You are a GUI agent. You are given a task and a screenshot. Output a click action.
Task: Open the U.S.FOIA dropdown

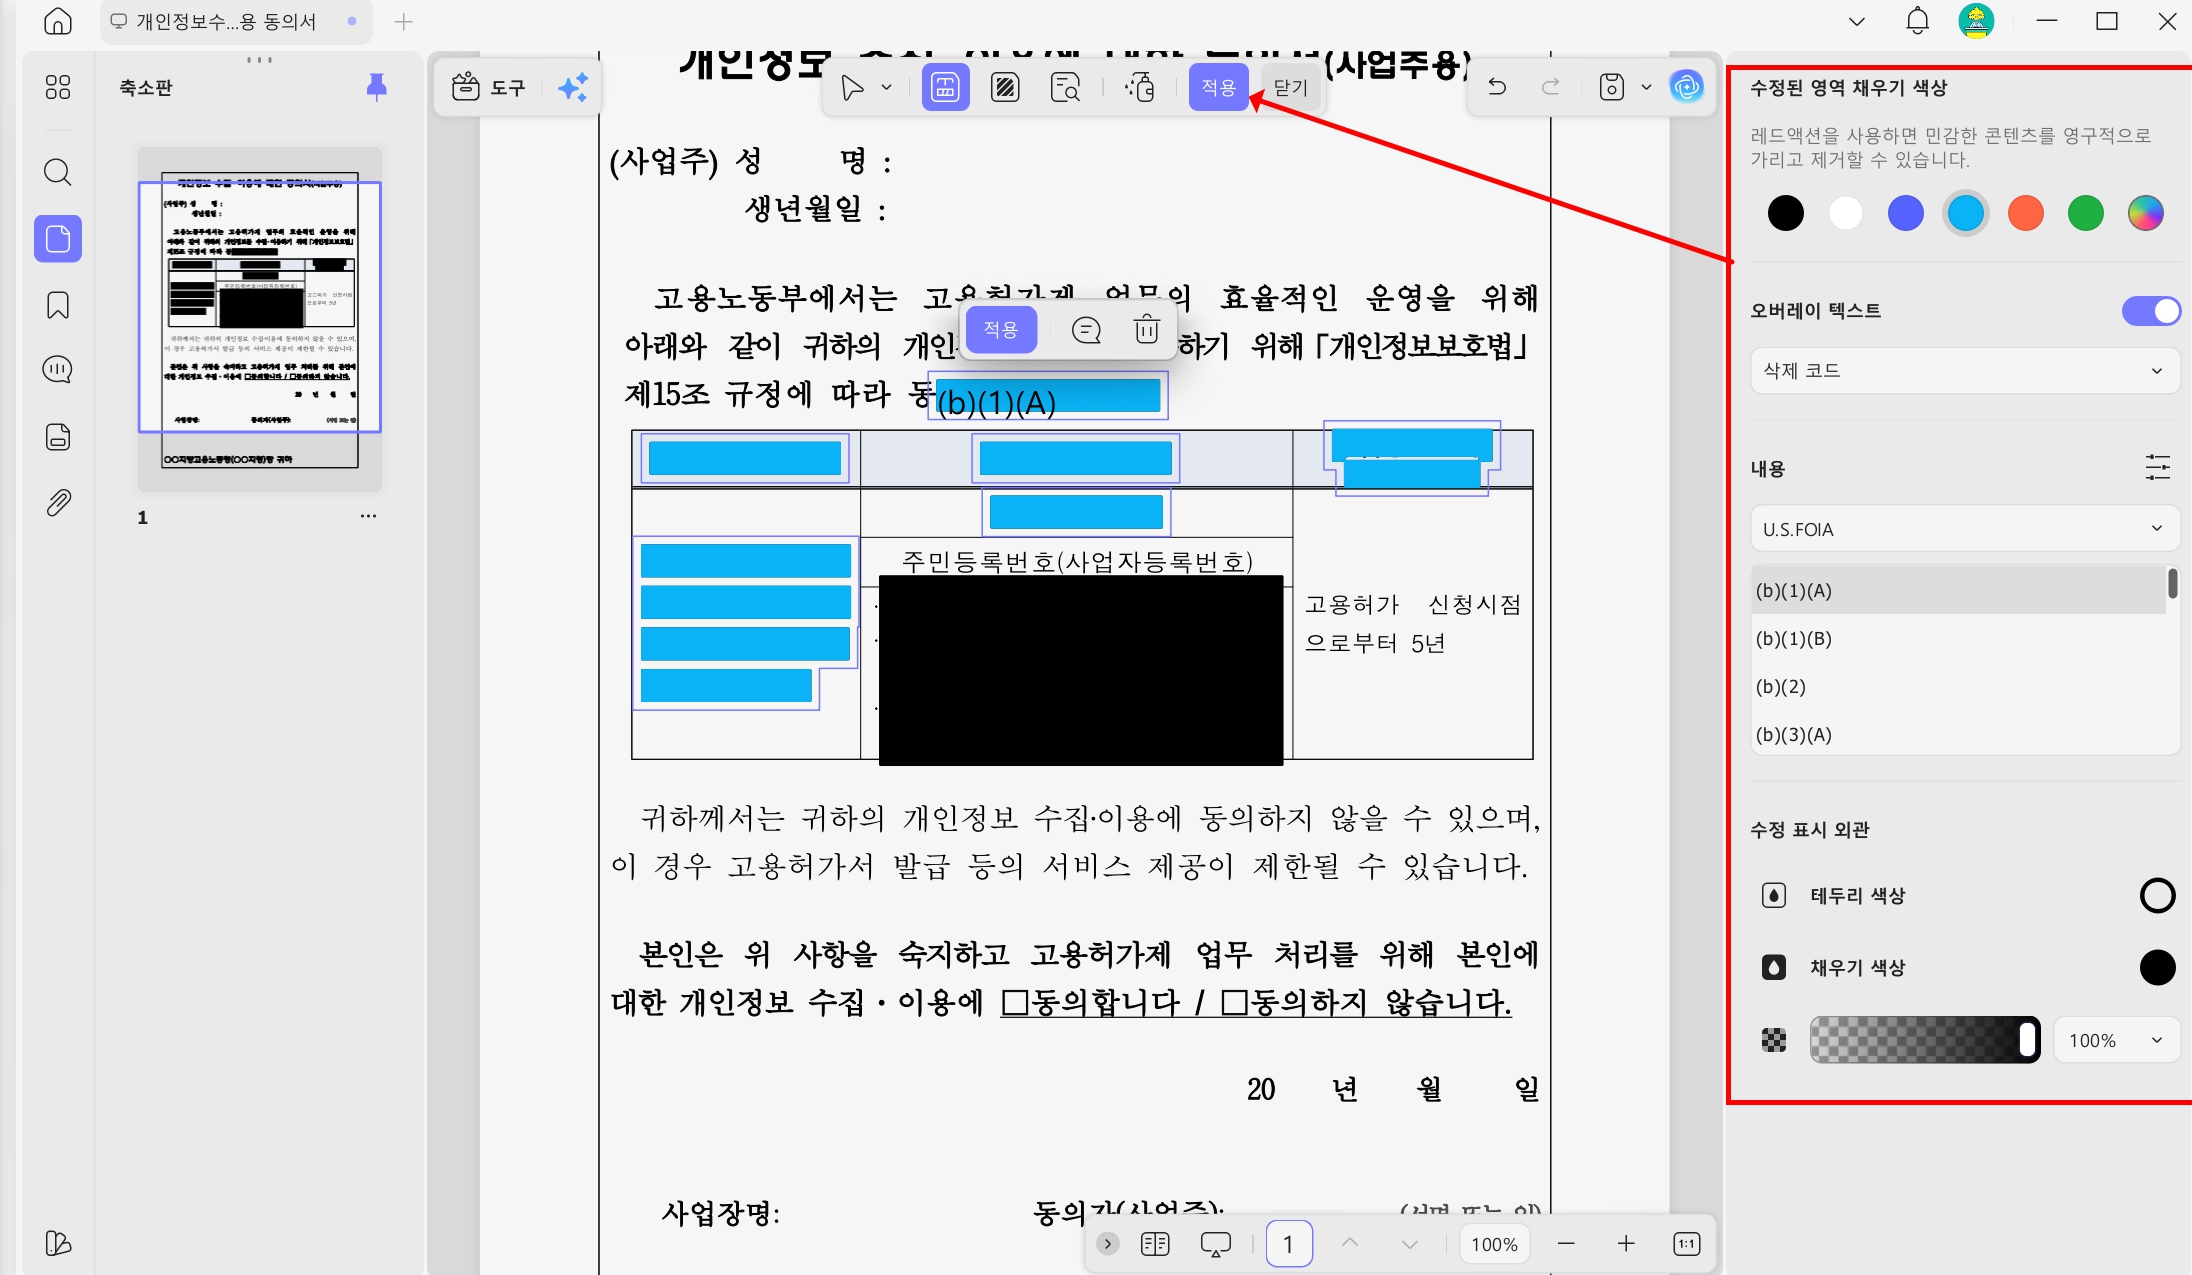tap(1964, 529)
